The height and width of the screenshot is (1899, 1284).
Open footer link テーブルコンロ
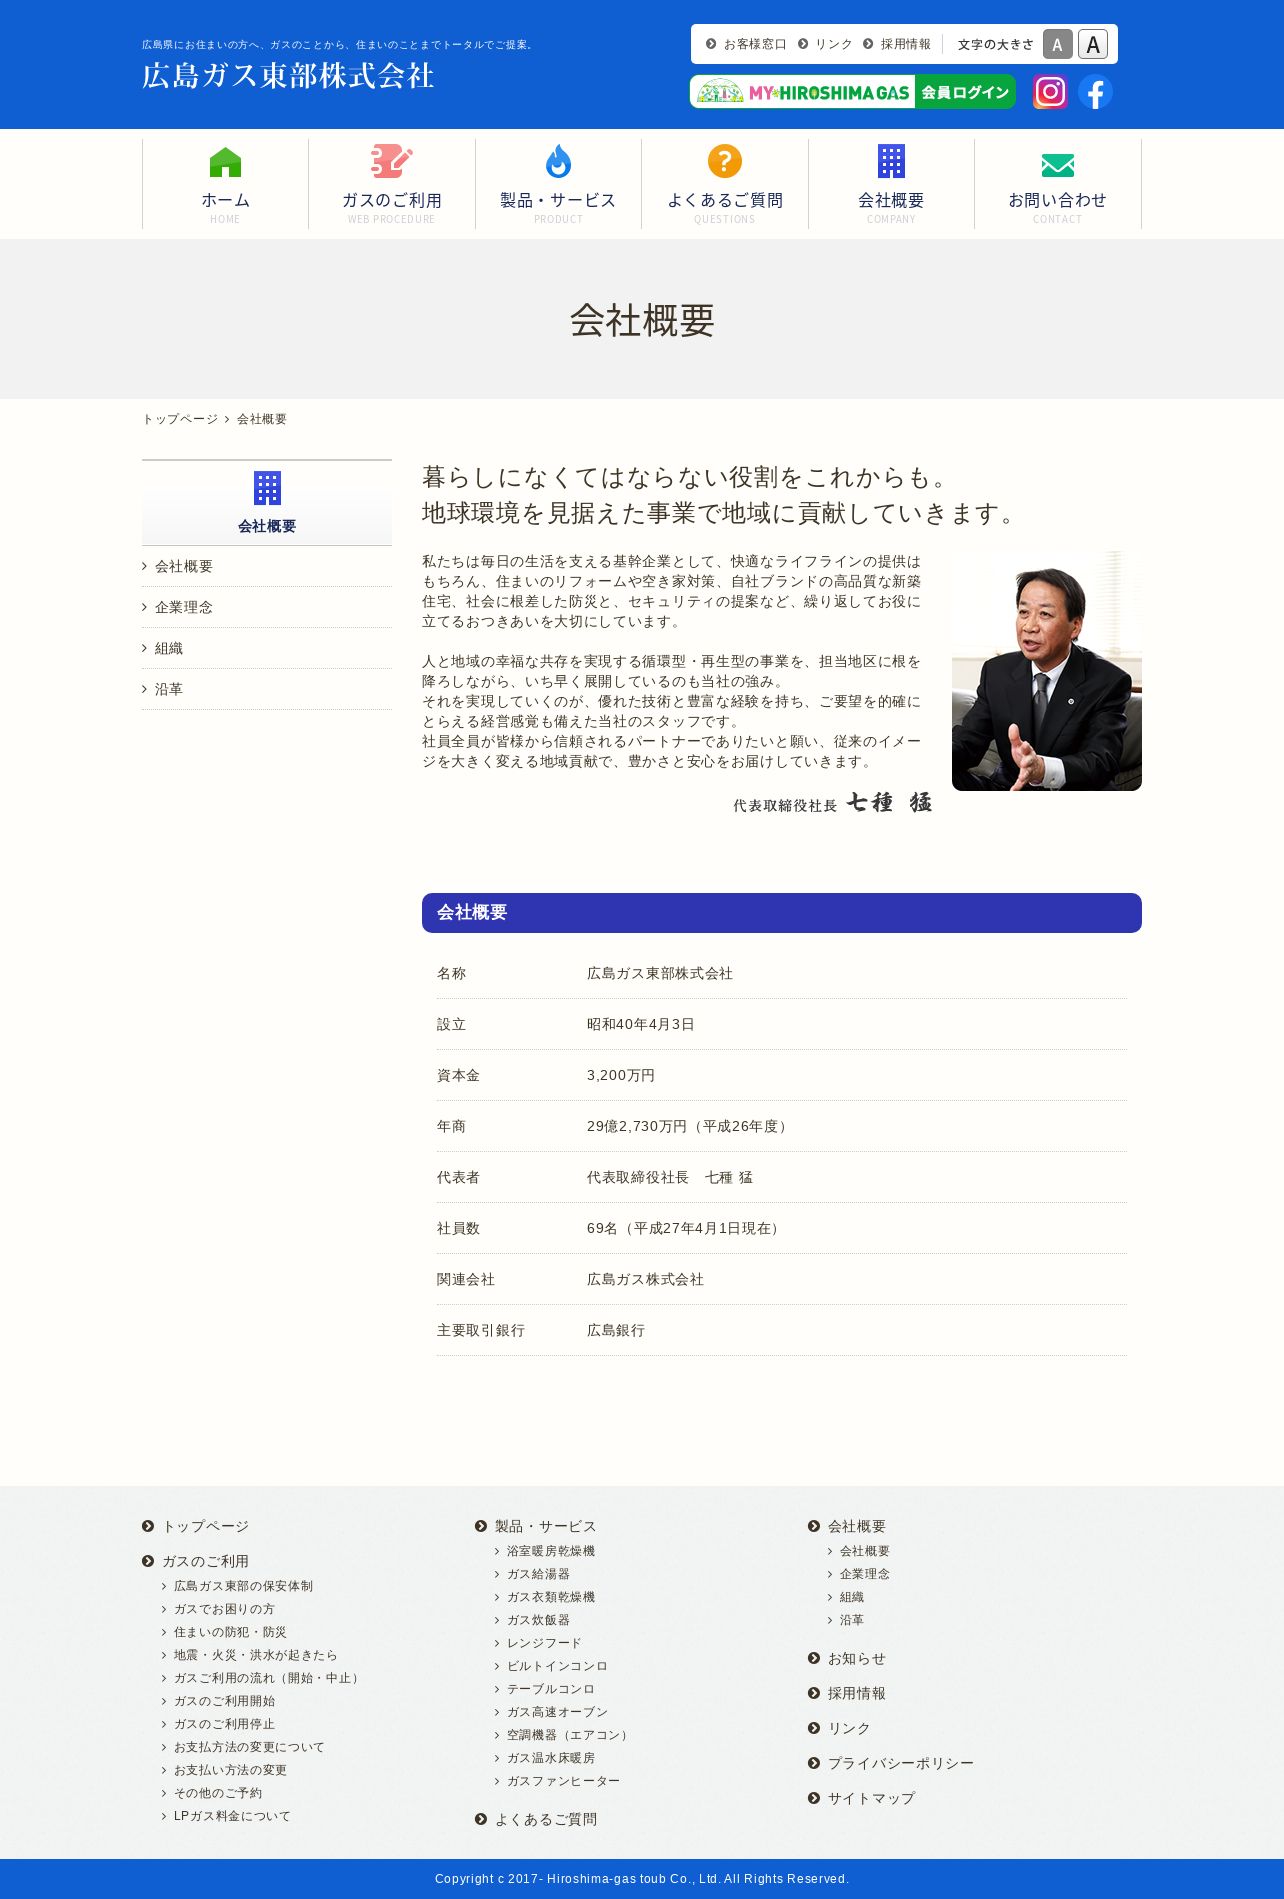click(551, 1689)
